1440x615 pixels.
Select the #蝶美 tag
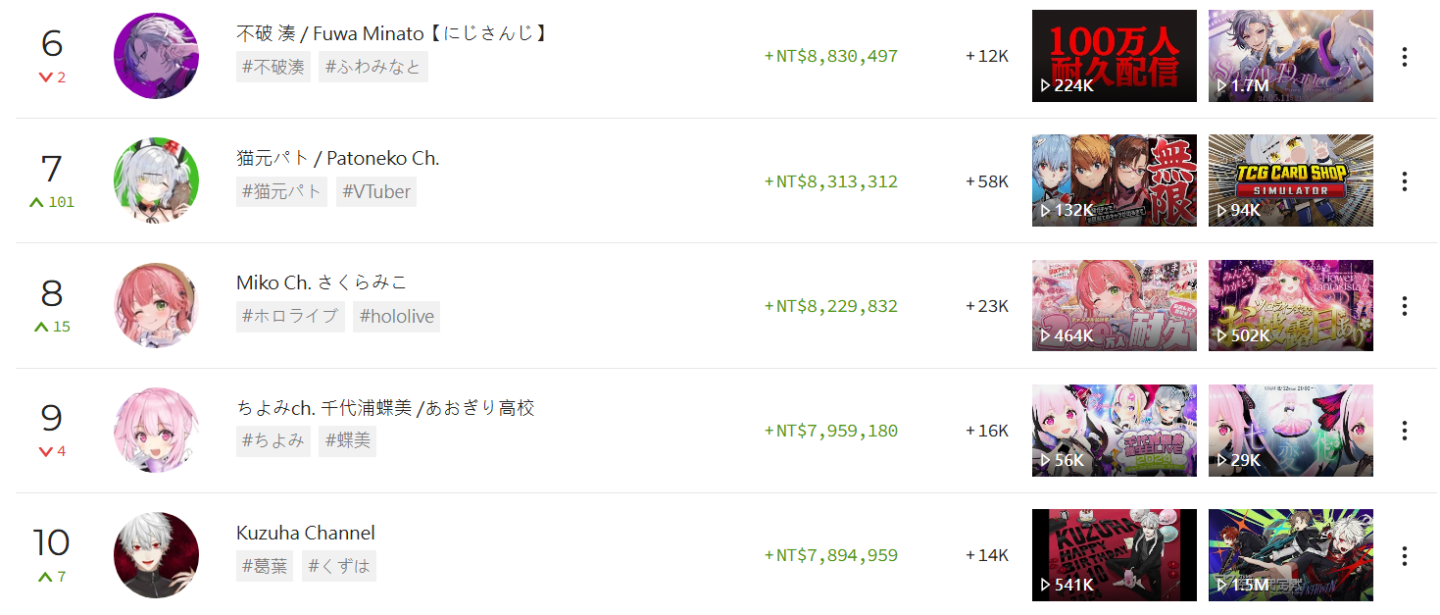coord(347,441)
